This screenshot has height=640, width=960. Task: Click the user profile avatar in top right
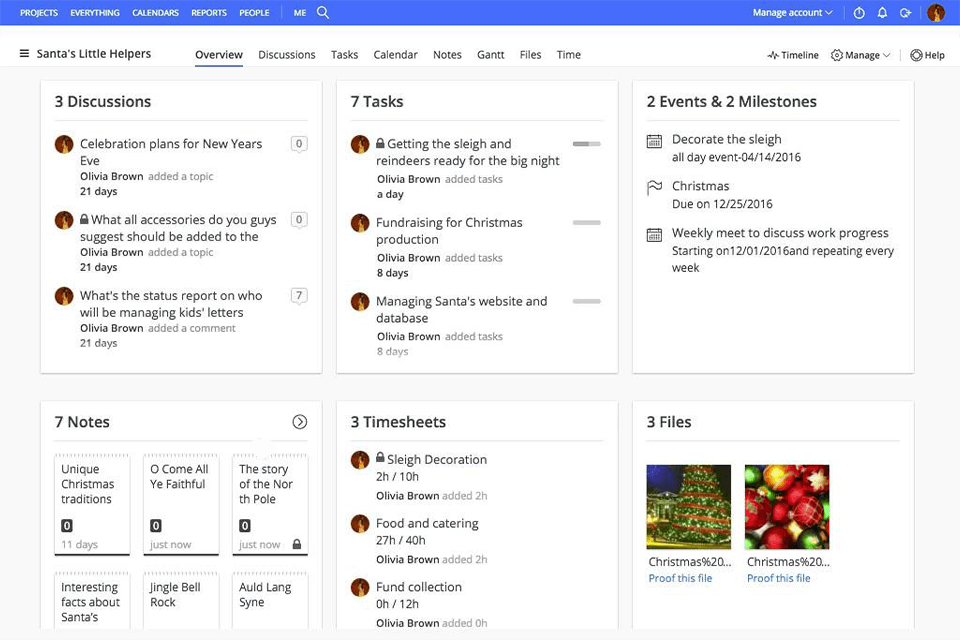[x=936, y=13]
